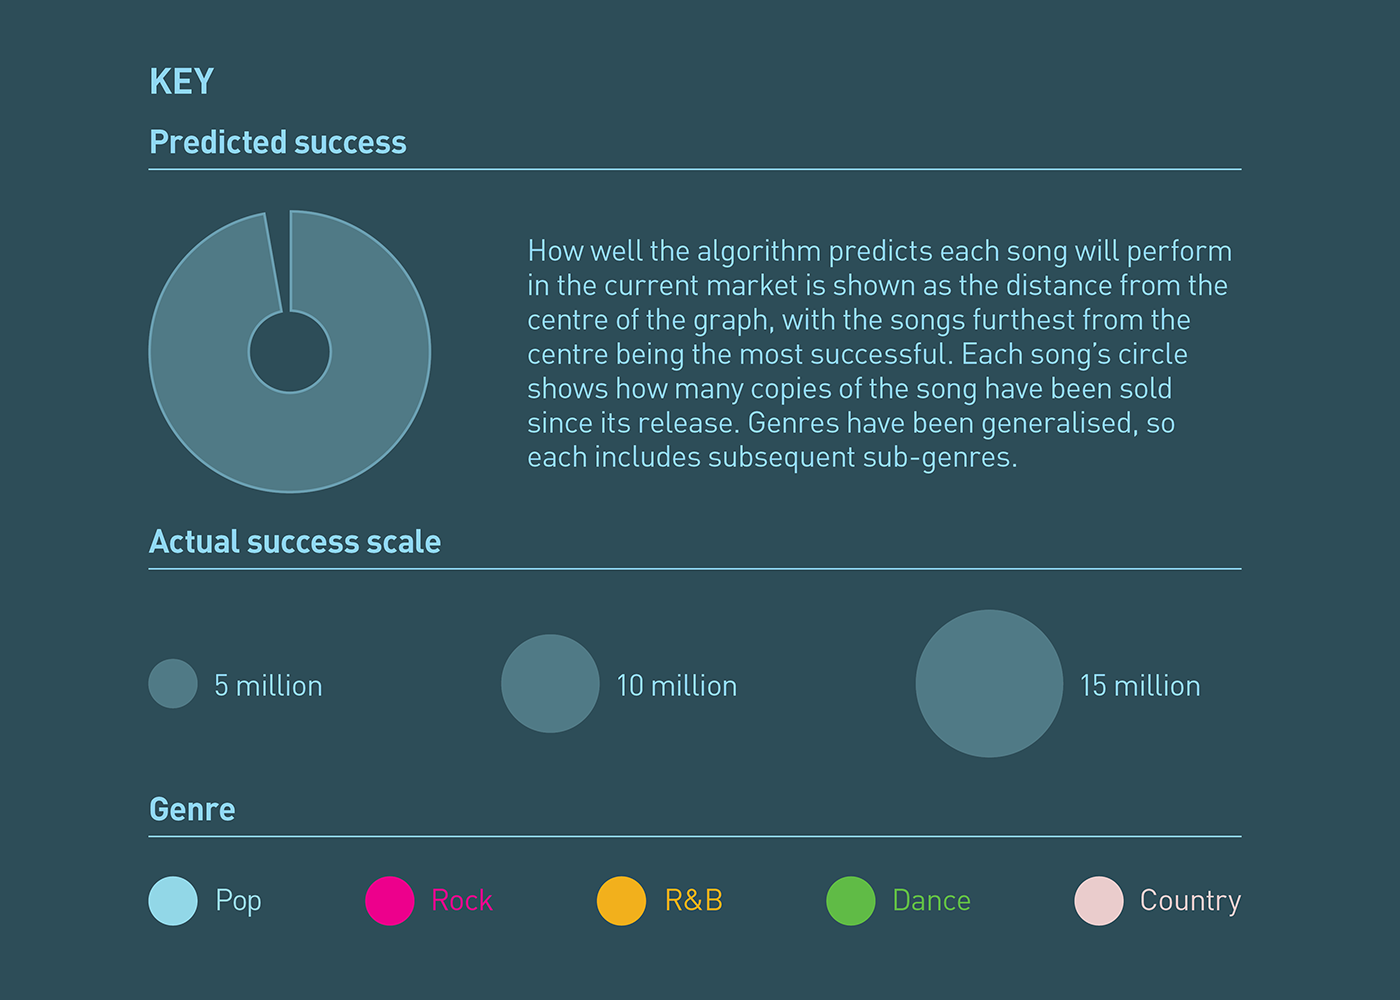Click the R&B label text
1400x1000 pixels.
click(694, 901)
